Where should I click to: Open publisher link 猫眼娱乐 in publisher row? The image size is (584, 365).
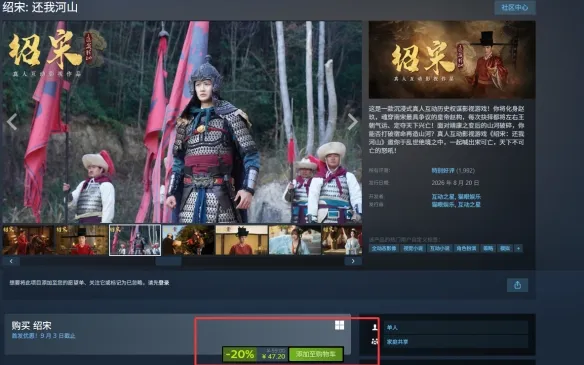(x=443, y=204)
